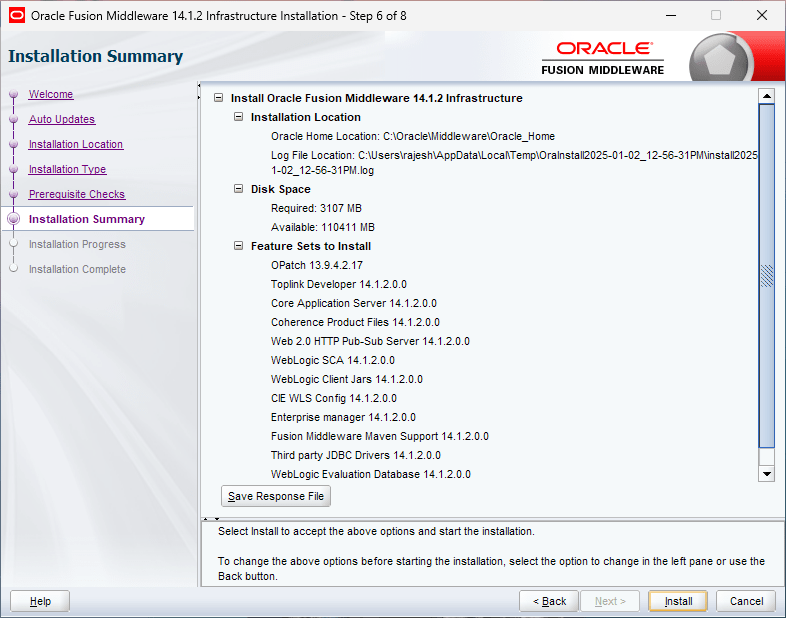Collapse the Disk Space tree node
The height and width of the screenshot is (618, 786).
coord(239,189)
